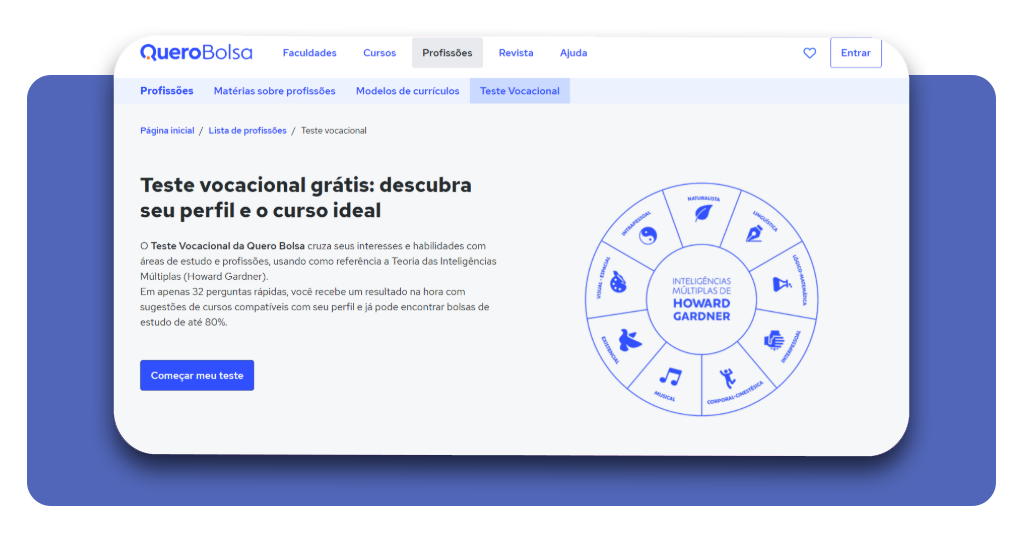Click the music note Musical icon
Viewport: 1024px width, 536px height.
(x=671, y=377)
